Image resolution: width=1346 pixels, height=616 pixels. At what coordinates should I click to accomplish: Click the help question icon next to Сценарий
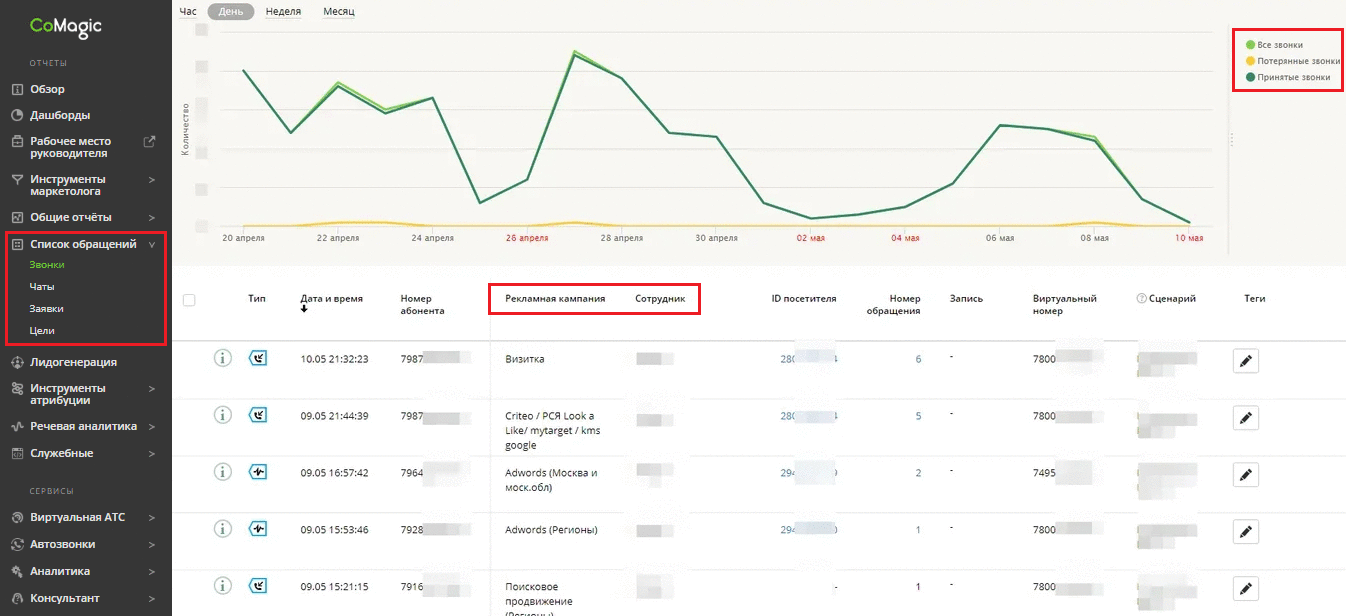point(1141,298)
